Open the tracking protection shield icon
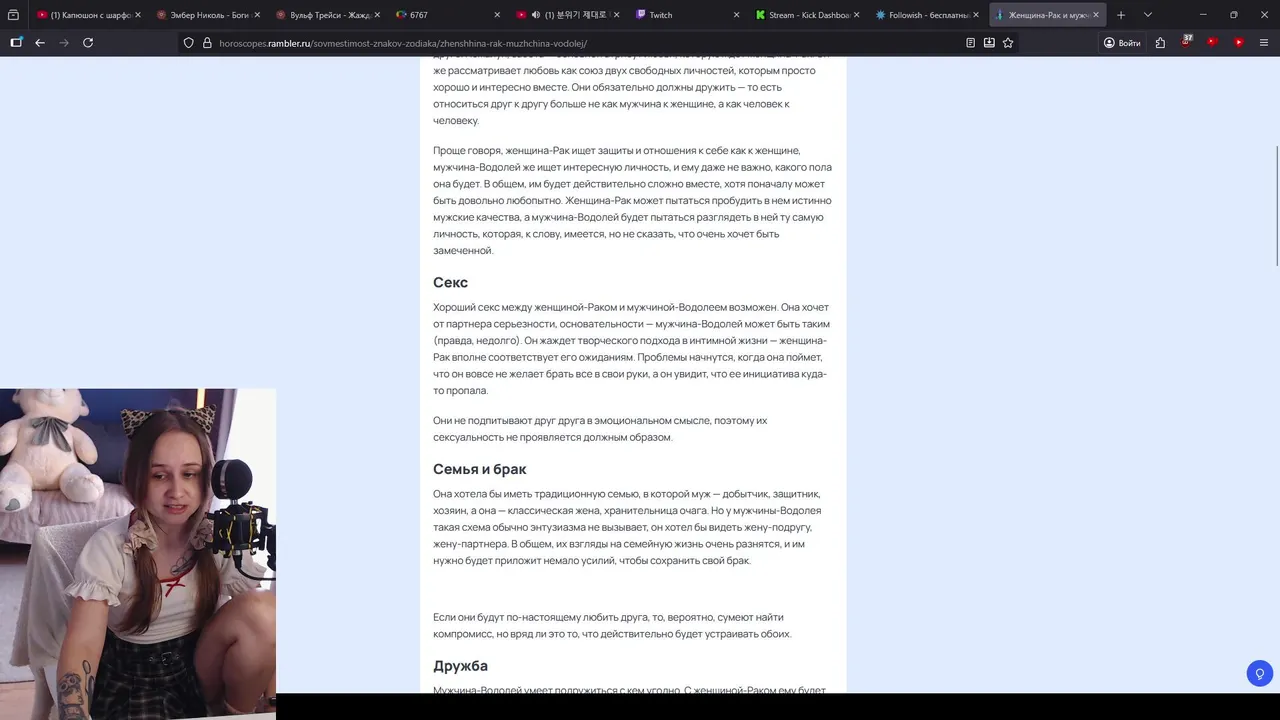Screen dimensions: 1280x720 (189, 43)
